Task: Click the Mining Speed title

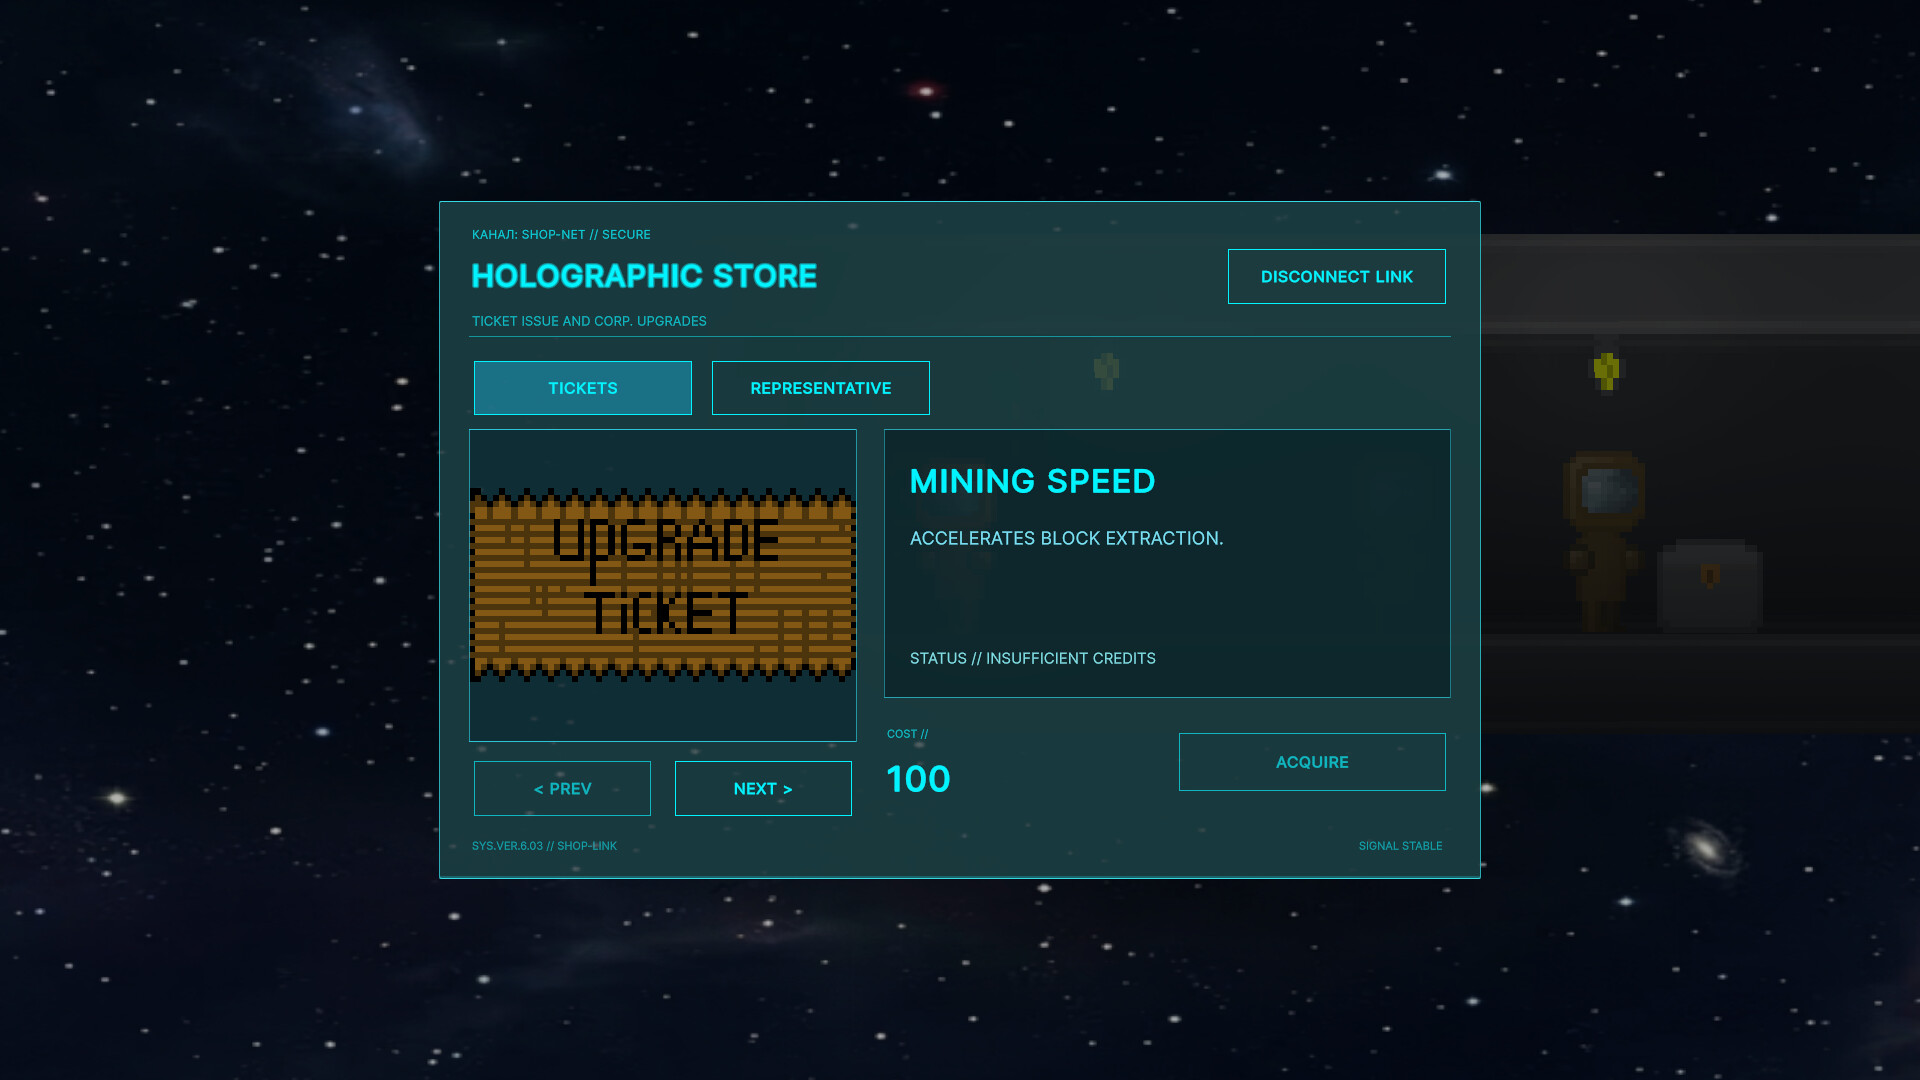Action: tap(1032, 481)
